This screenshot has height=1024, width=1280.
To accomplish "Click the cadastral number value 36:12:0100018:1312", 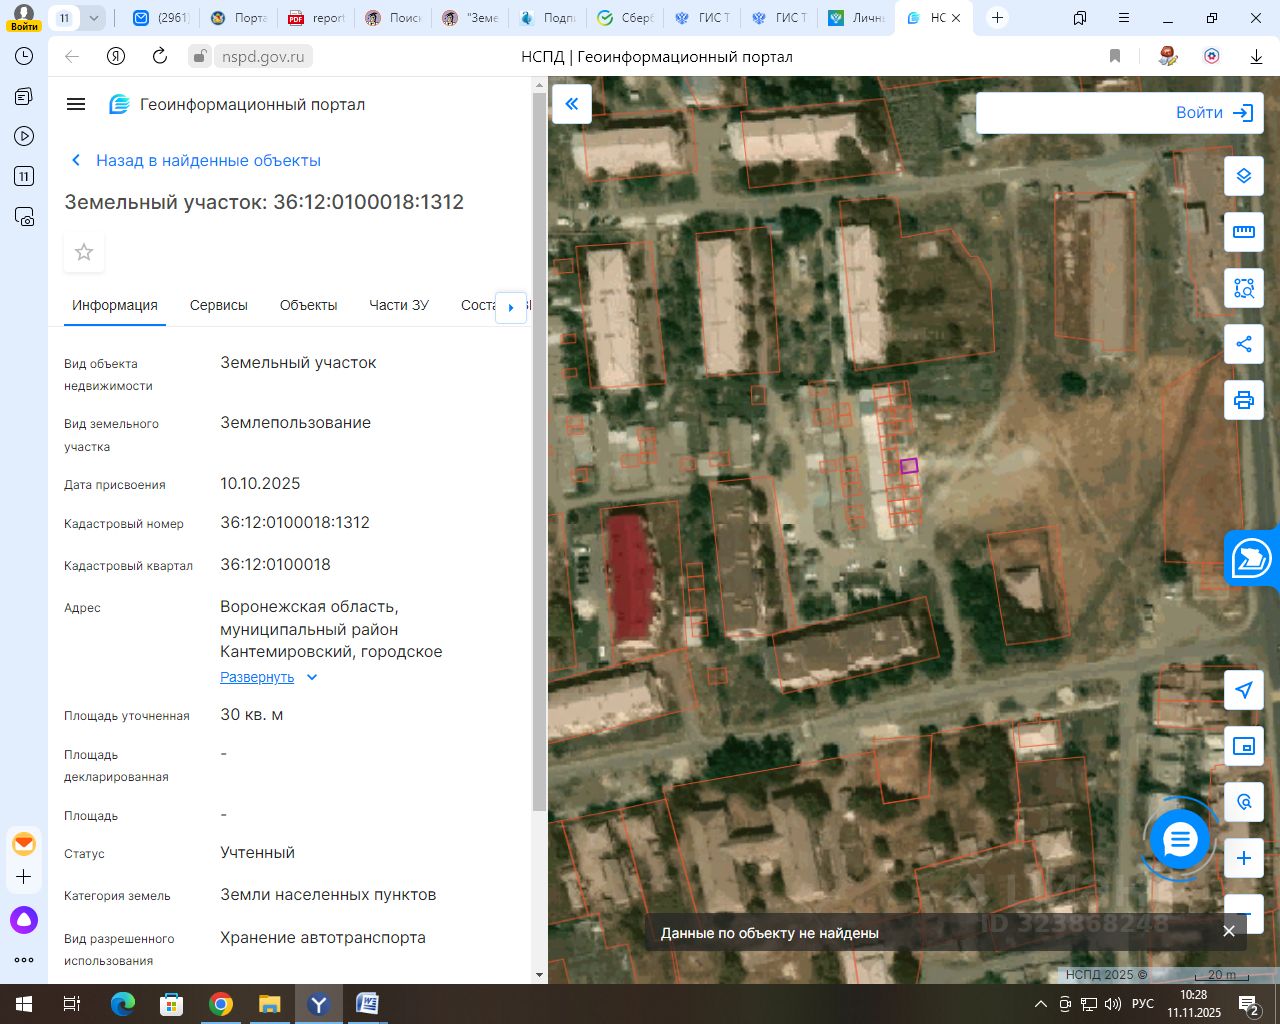I will coord(295,523).
